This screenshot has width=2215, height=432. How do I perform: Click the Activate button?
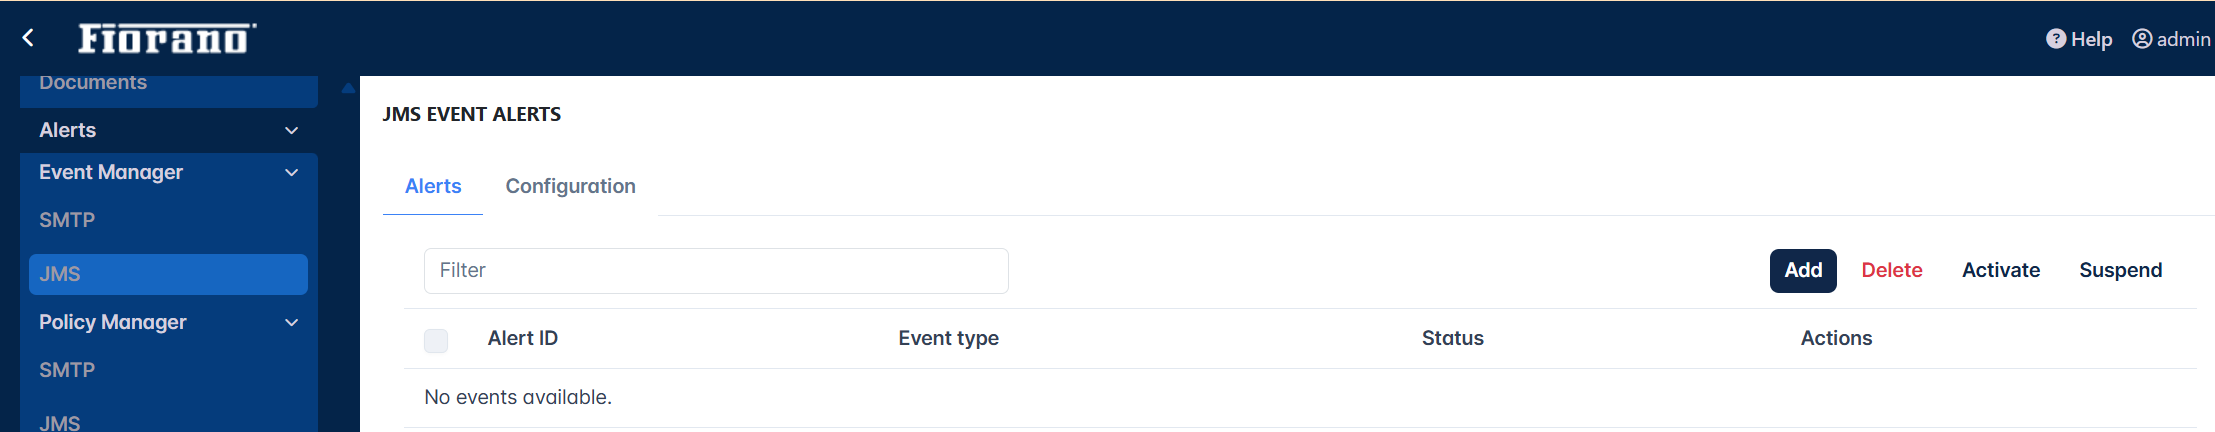point(2001,270)
